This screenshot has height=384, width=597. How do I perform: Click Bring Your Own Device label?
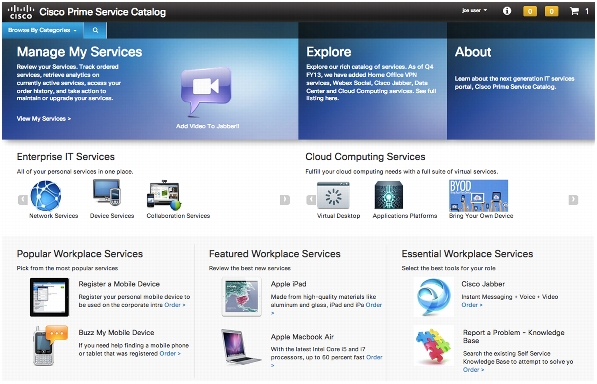(481, 216)
